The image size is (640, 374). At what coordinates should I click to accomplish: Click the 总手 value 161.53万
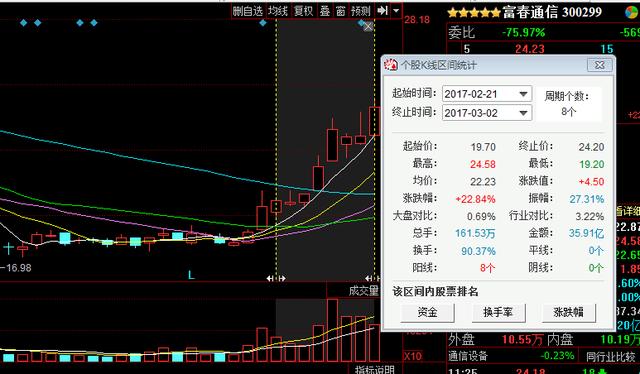475,233
